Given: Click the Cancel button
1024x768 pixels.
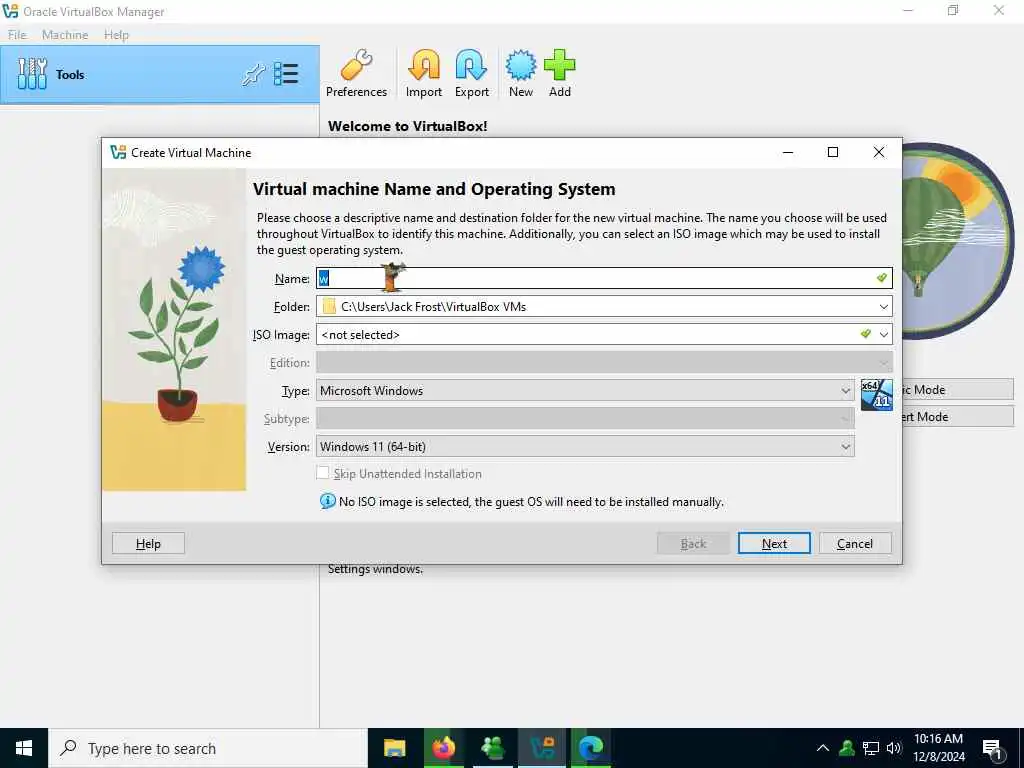Looking at the screenshot, I should pyautogui.click(x=855, y=543).
